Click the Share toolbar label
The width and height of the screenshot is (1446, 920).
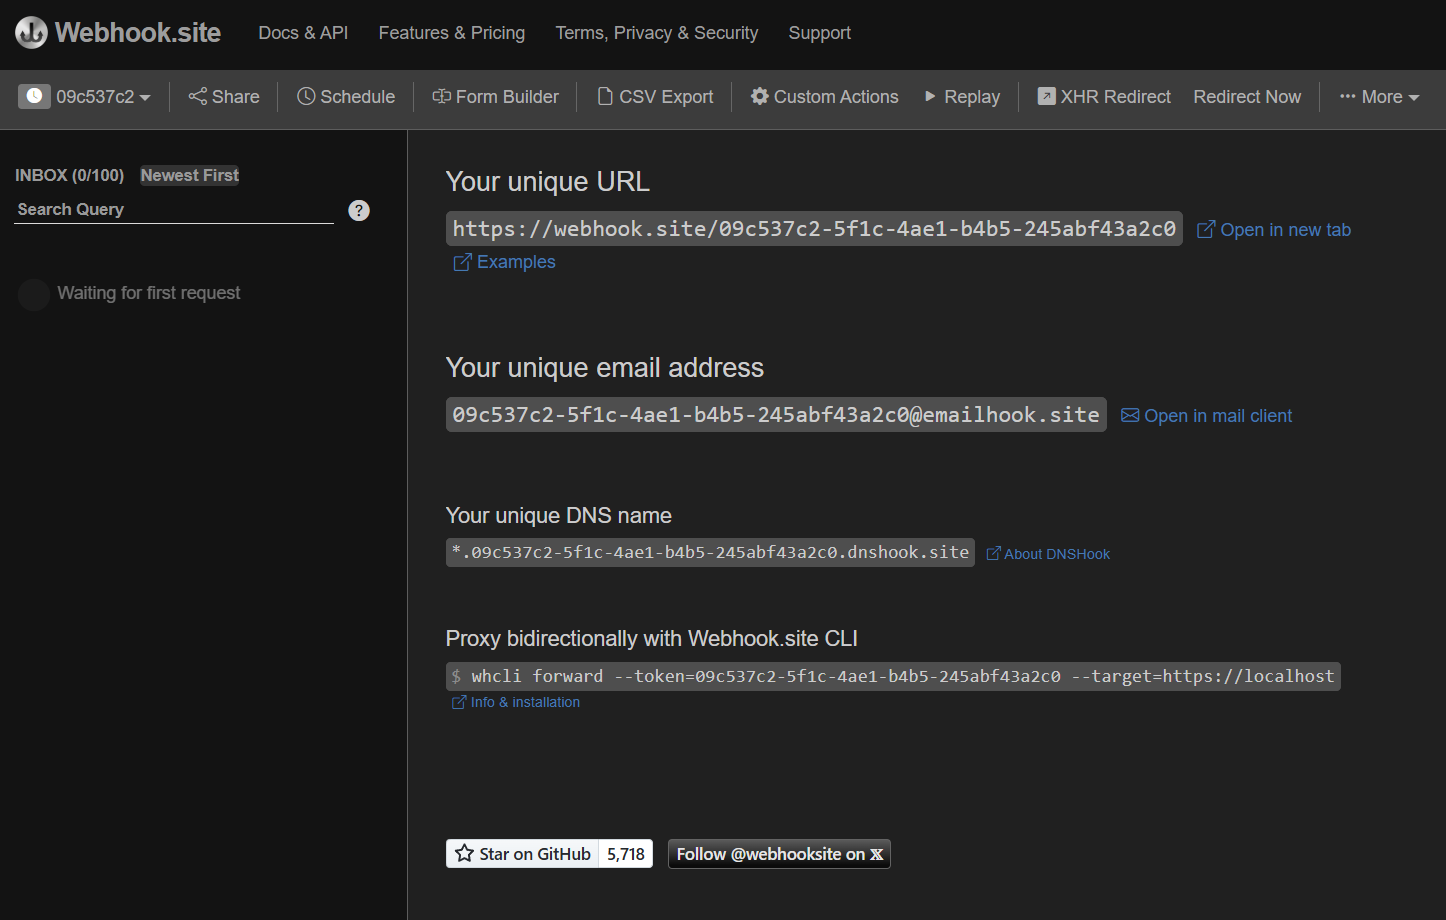pos(236,97)
